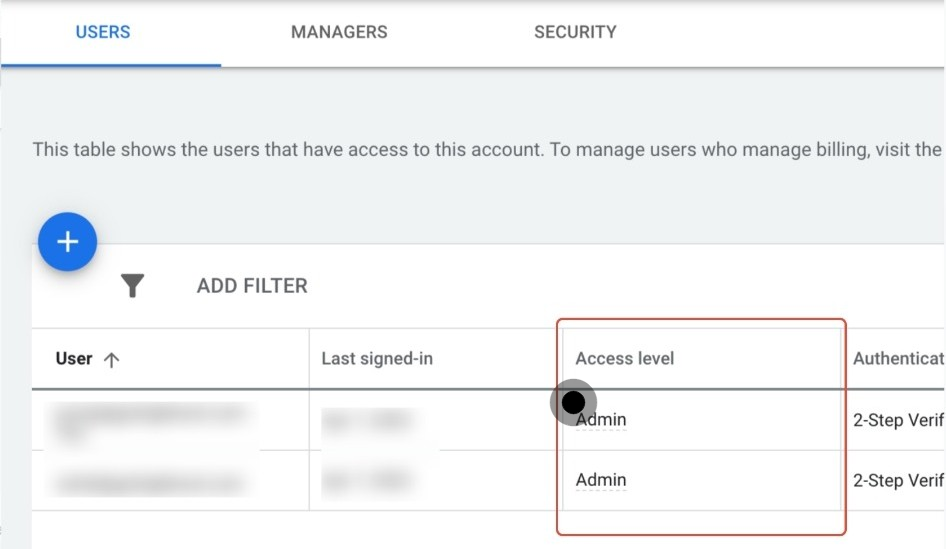The width and height of the screenshot is (946, 549).
Task: Click second row's 2-Step Verification cell
Action: point(897,481)
